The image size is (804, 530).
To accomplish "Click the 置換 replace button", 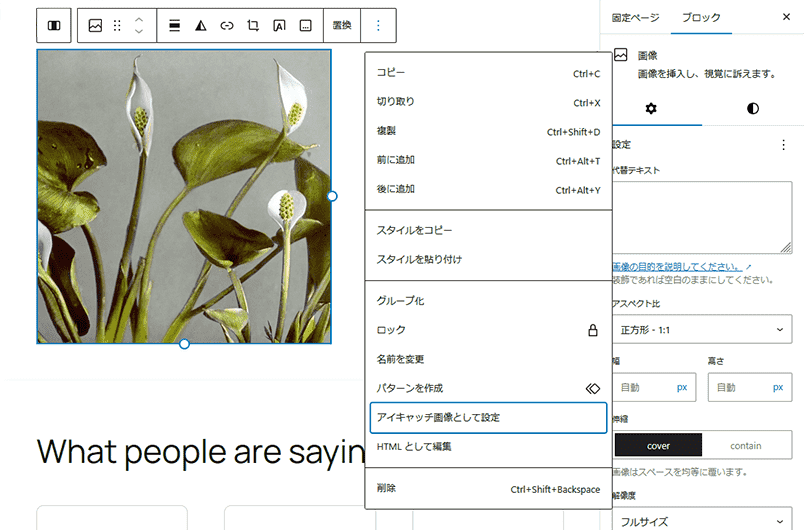I will click(x=342, y=26).
